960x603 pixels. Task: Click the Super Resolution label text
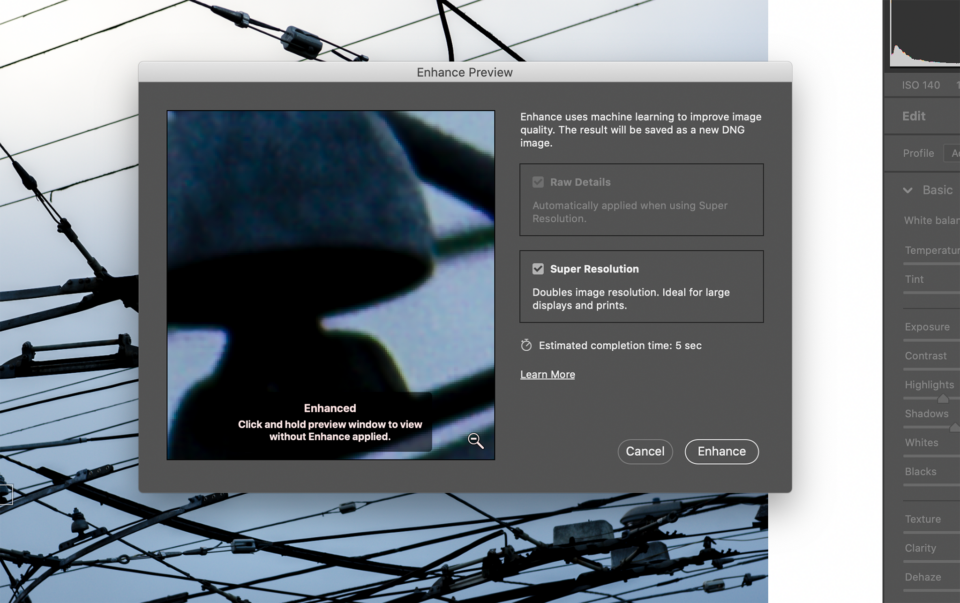(594, 269)
